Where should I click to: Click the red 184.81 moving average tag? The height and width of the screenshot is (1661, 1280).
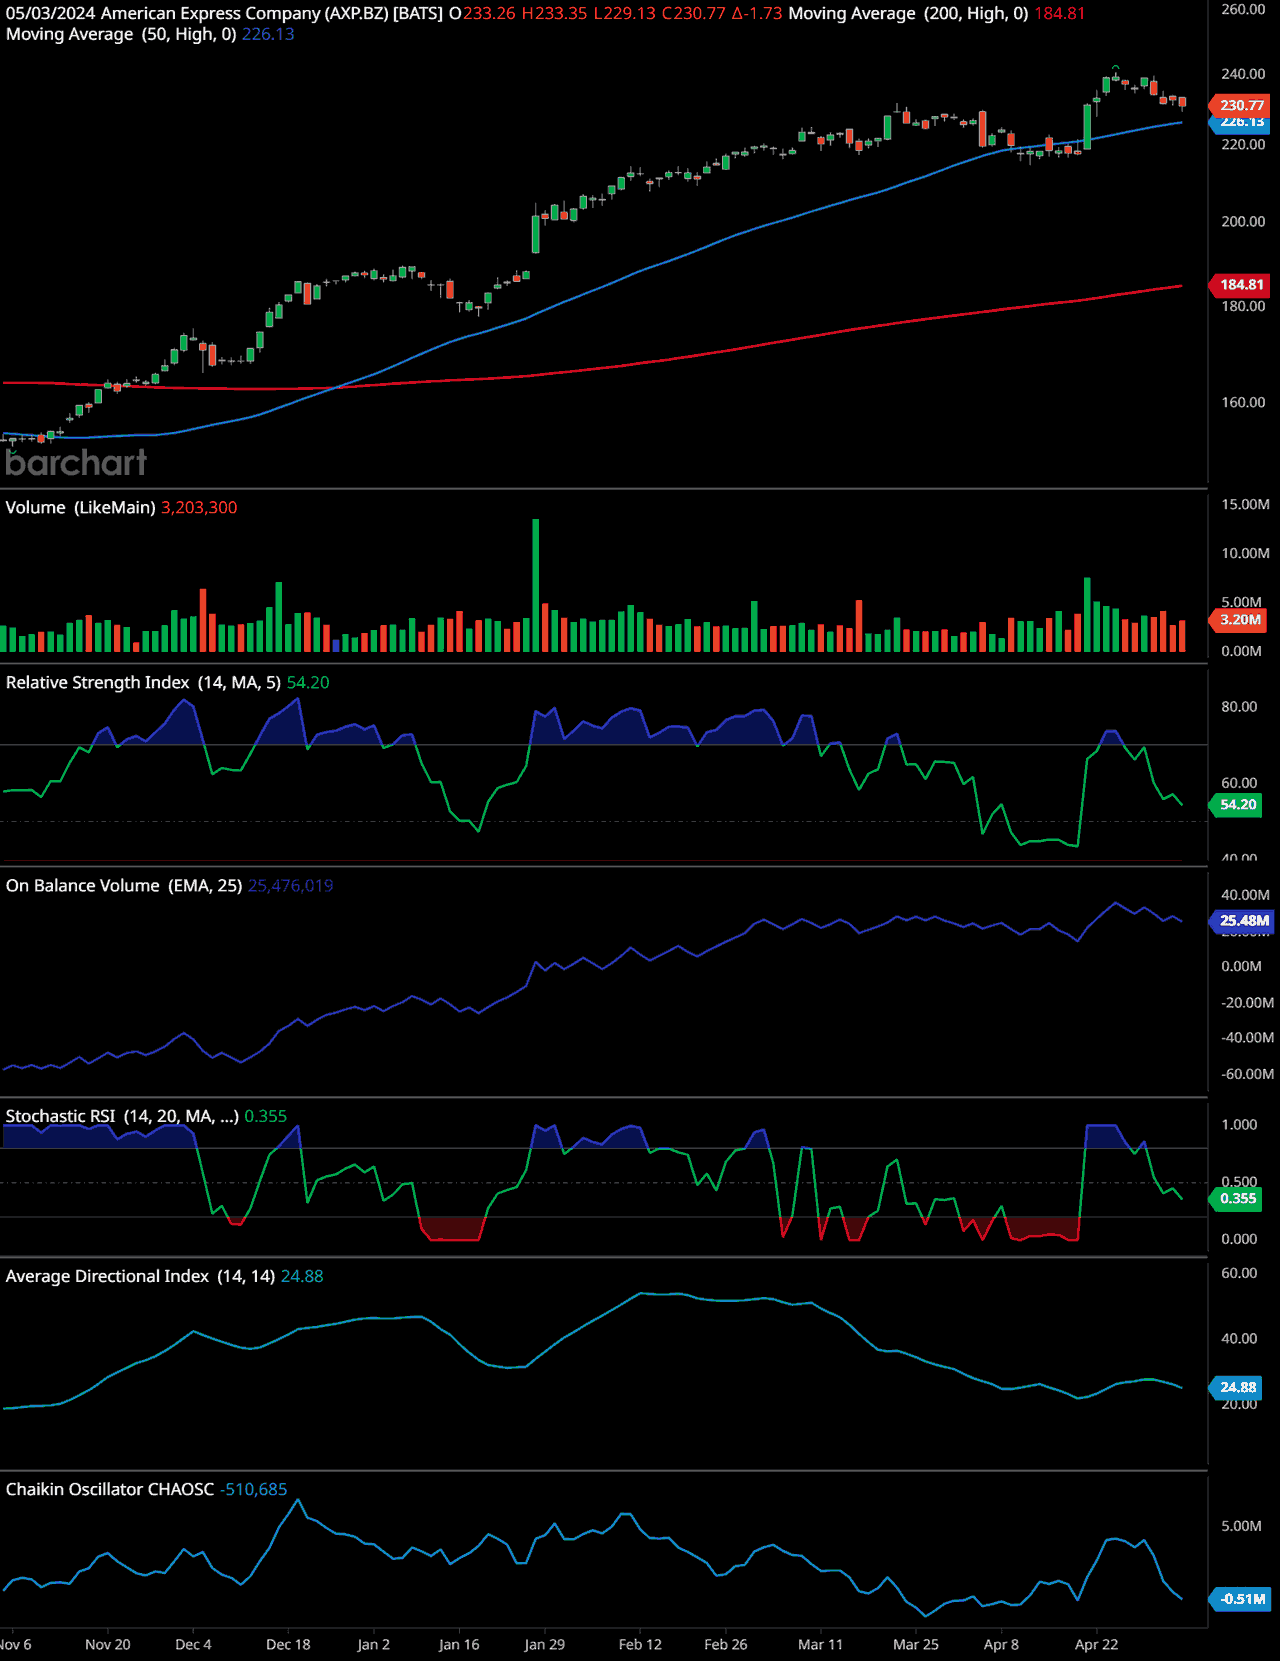pos(1241,285)
